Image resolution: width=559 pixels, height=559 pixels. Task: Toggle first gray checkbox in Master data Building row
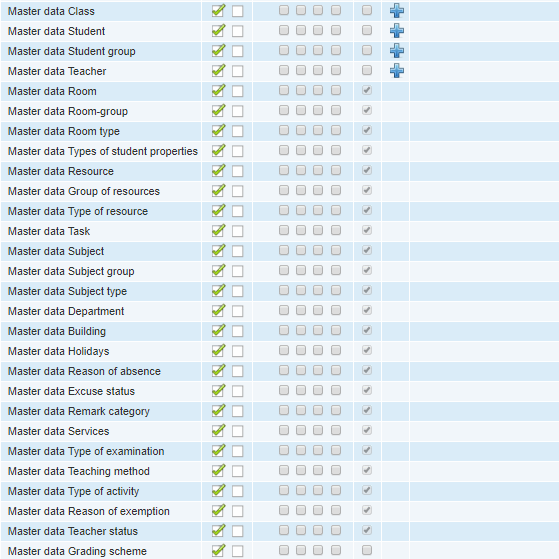(x=284, y=330)
